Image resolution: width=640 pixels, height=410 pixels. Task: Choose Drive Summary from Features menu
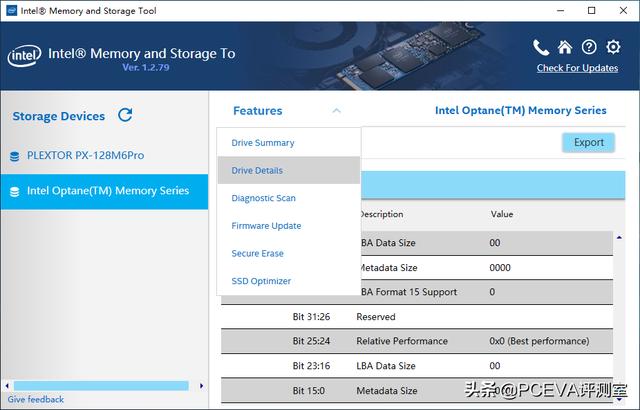click(289, 143)
